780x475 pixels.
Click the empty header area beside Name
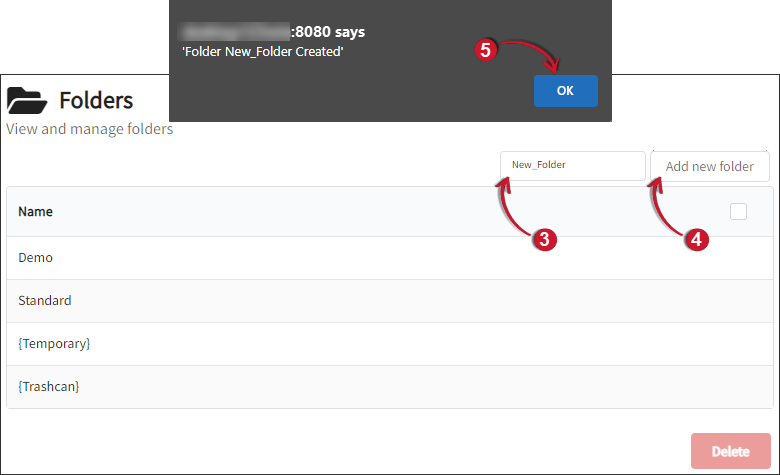pos(380,212)
